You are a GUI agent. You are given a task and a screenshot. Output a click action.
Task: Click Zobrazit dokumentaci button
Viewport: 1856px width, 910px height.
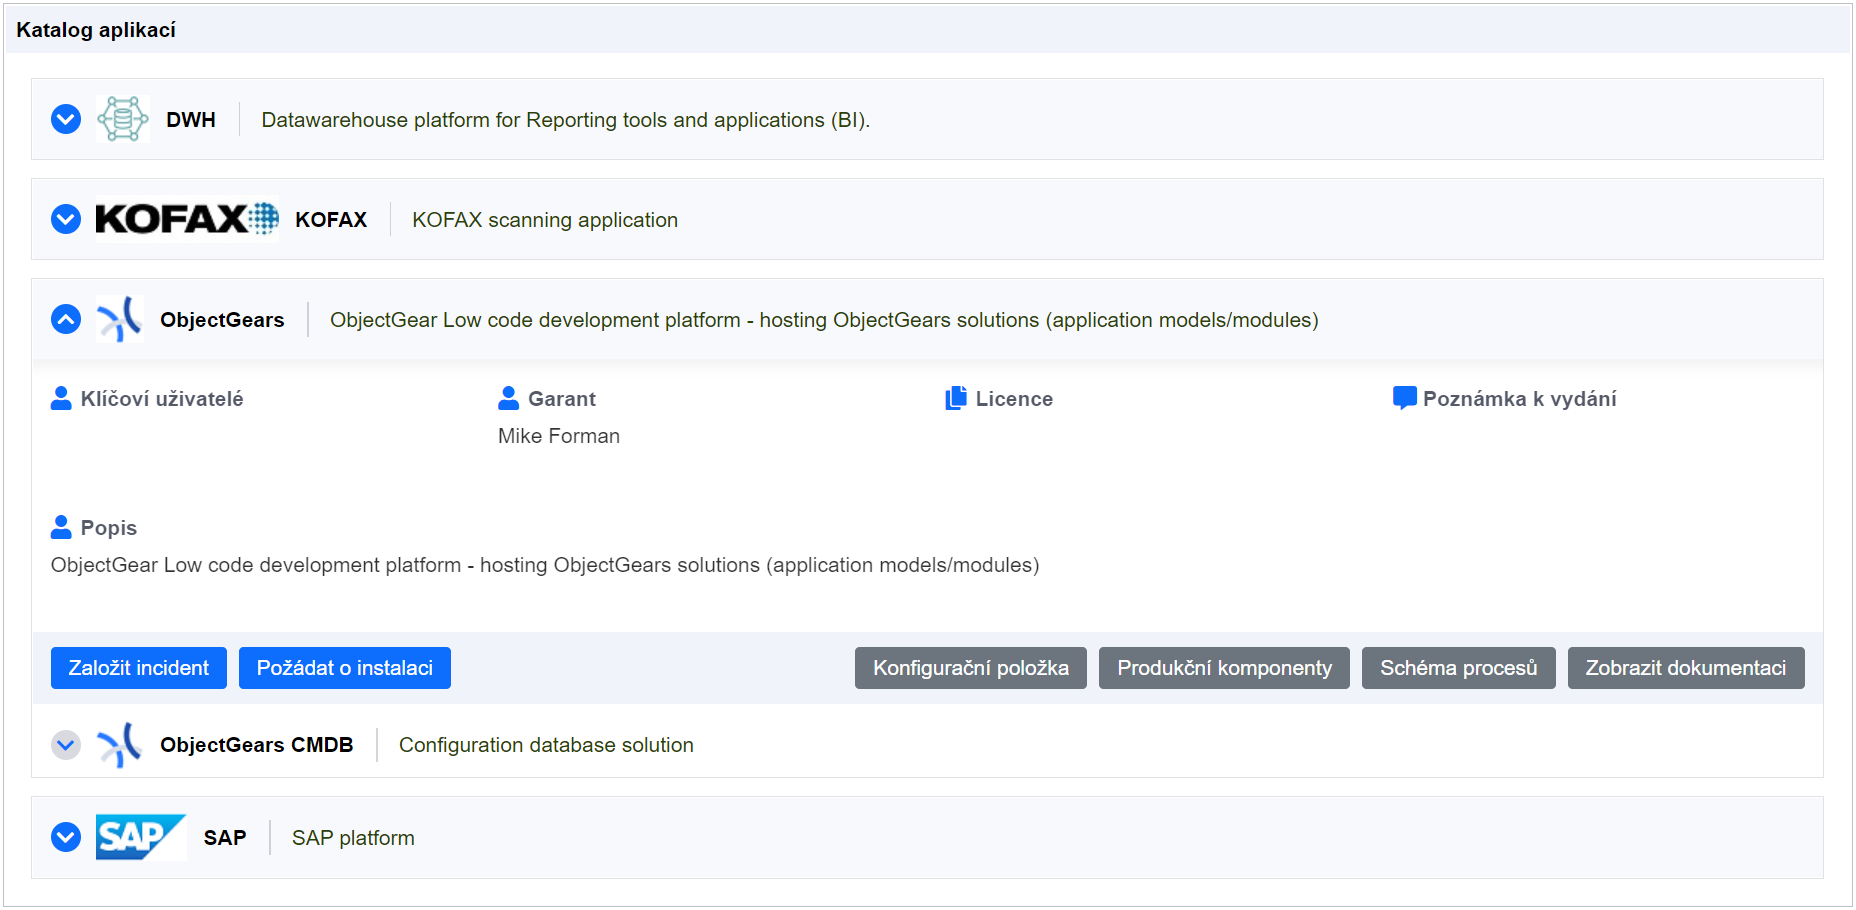(x=1685, y=668)
